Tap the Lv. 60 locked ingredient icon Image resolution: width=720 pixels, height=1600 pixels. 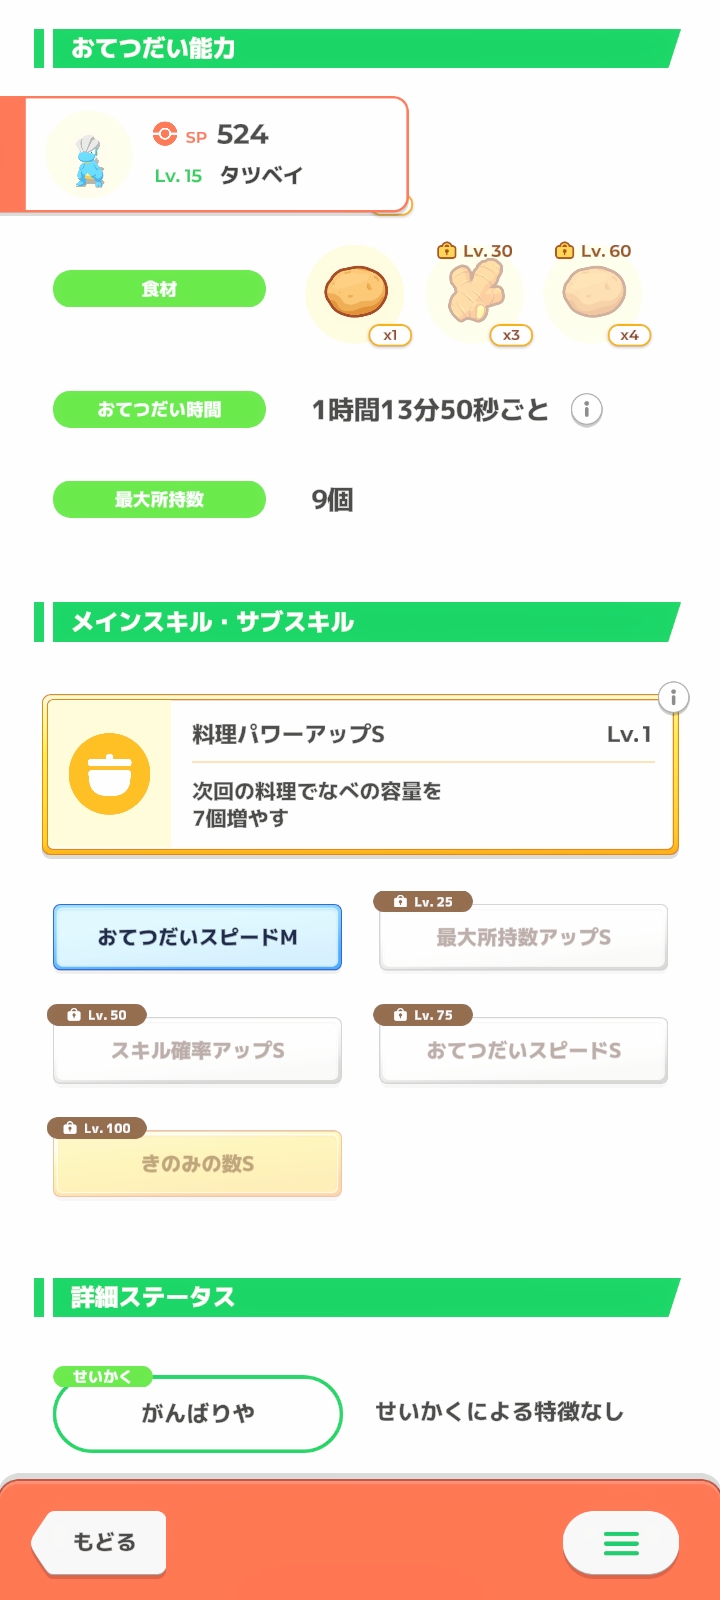click(x=594, y=294)
